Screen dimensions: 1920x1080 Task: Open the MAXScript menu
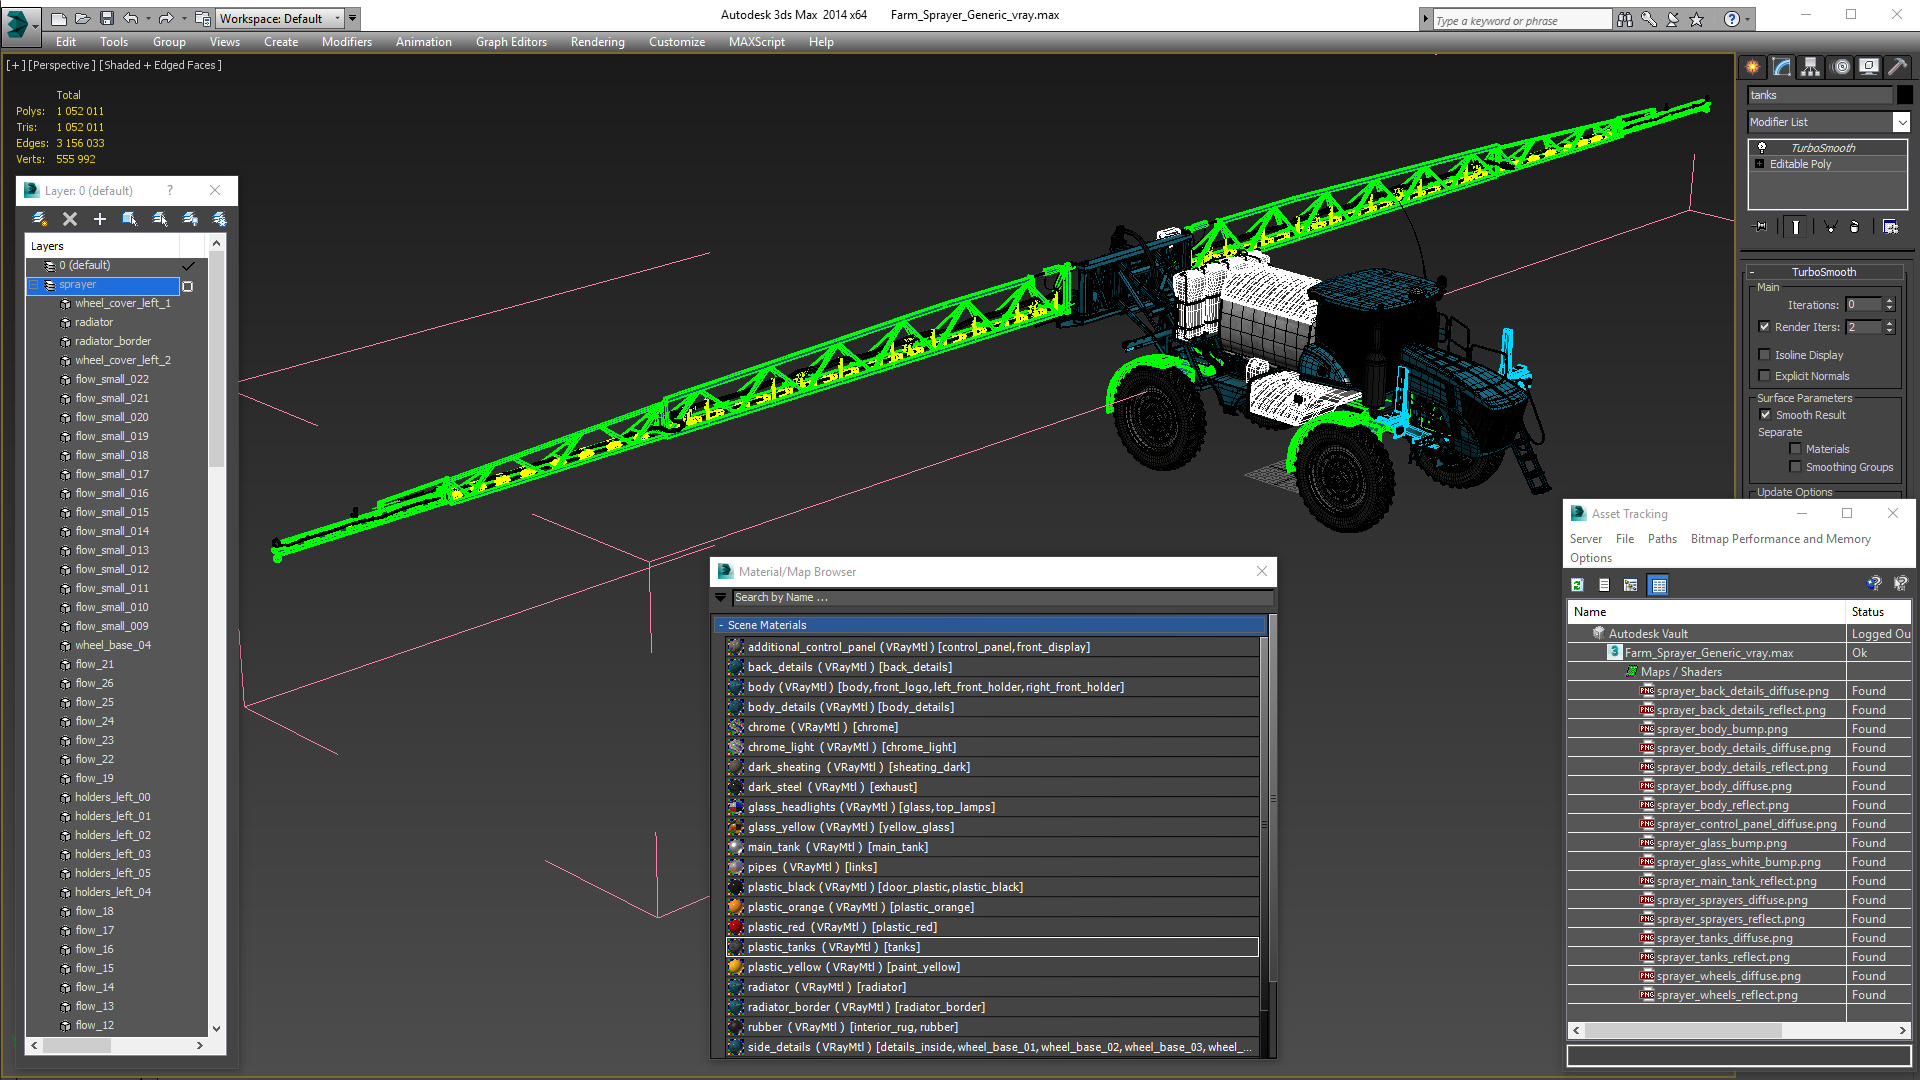[757, 42]
